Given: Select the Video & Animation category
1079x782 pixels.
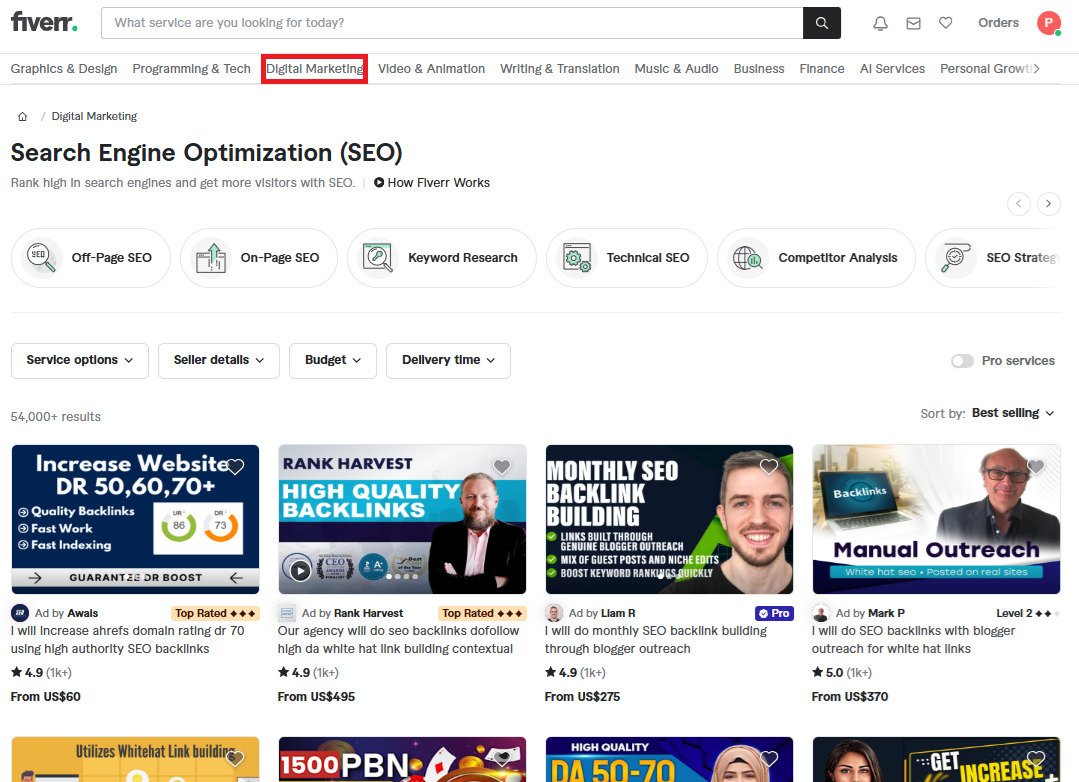Looking at the screenshot, I should (431, 69).
